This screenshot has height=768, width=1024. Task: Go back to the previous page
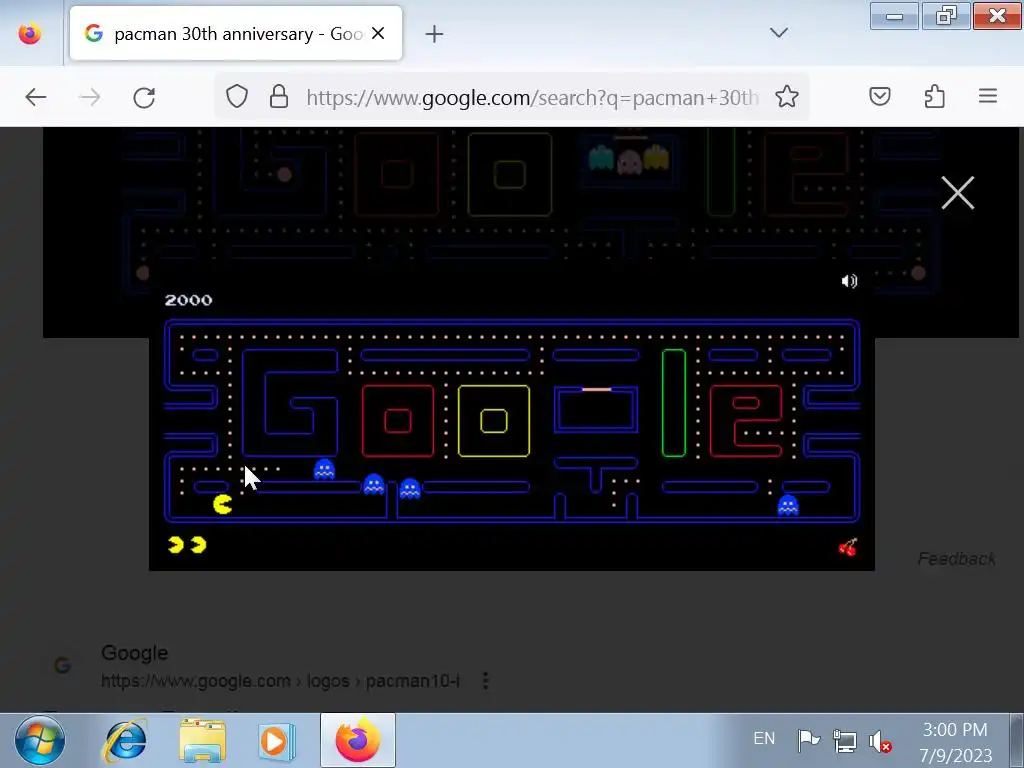[36, 98]
